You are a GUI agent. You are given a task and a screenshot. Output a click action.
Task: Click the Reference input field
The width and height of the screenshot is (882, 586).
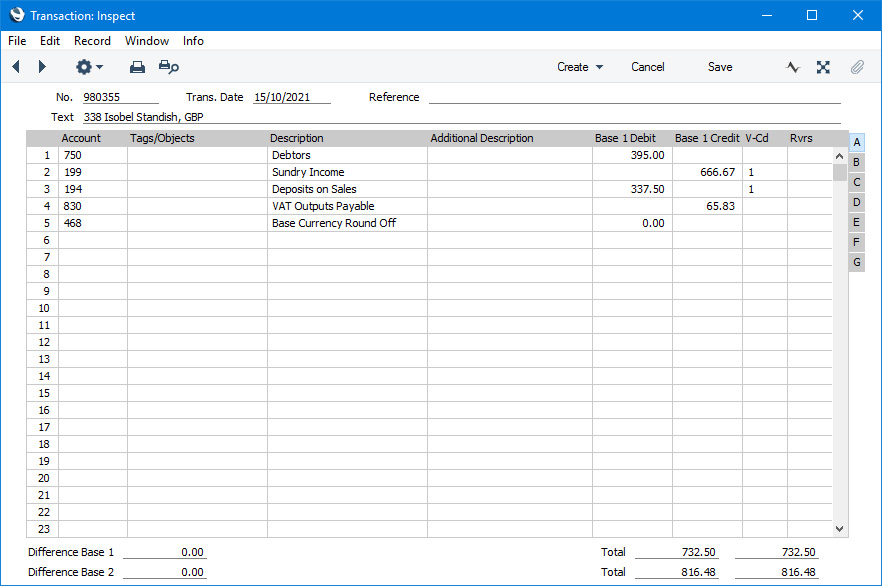click(x=634, y=97)
